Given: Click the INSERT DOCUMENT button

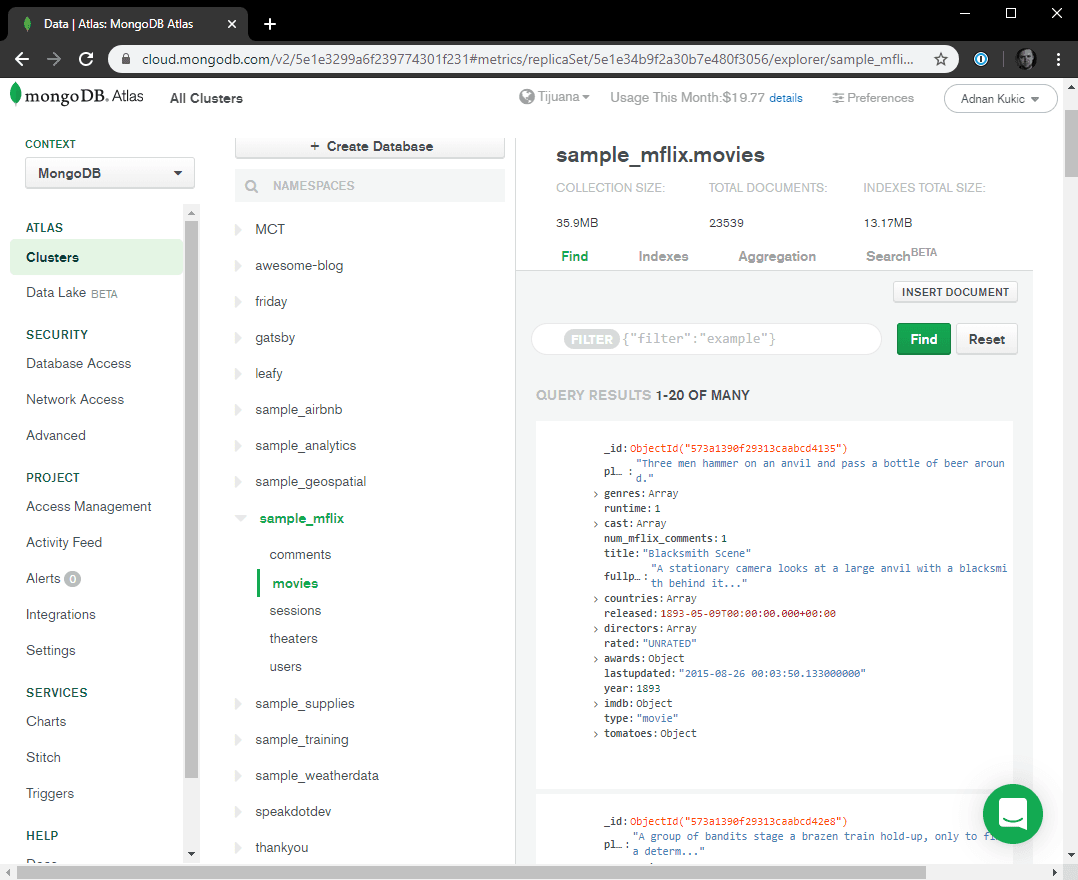Looking at the screenshot, I should pyautogui.click(x=955, y=292).
